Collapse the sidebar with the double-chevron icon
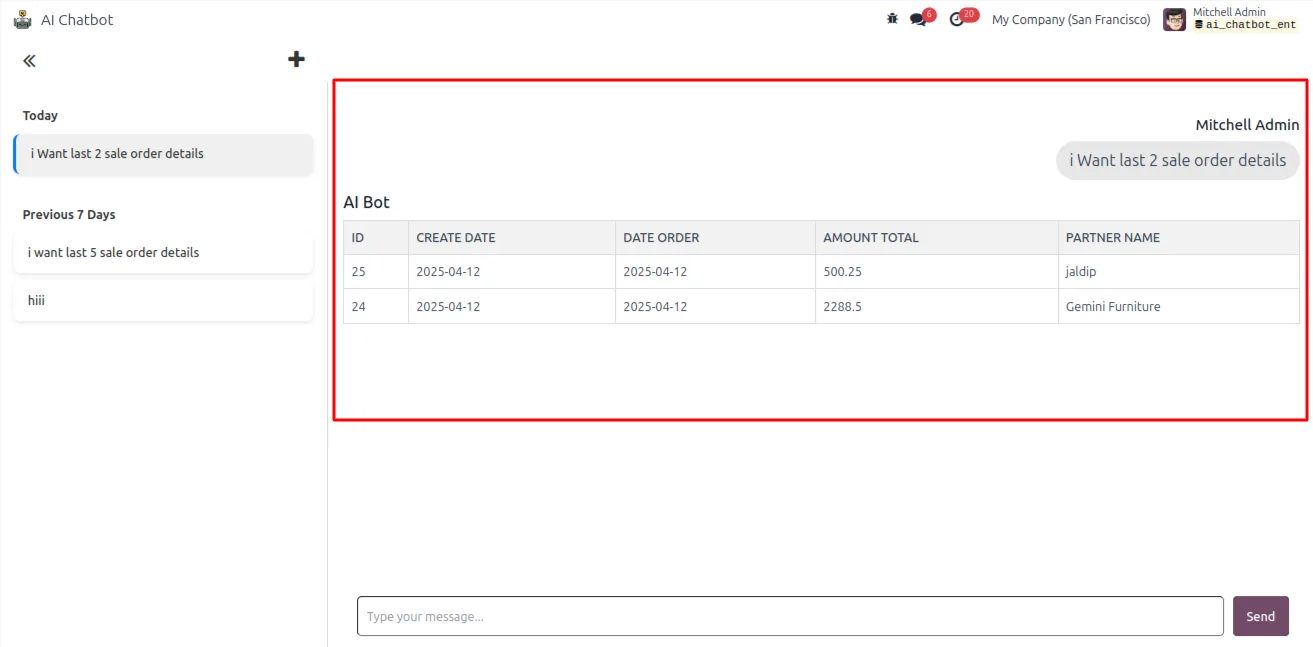The image size is (1313, 647). tap(29, 61)
